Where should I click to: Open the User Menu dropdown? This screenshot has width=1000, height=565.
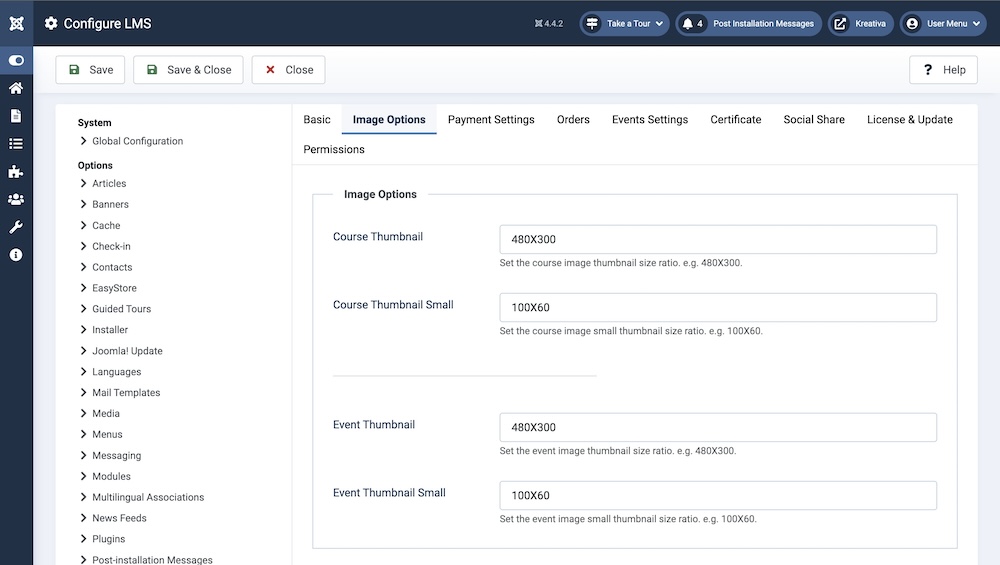click(943, 23)
